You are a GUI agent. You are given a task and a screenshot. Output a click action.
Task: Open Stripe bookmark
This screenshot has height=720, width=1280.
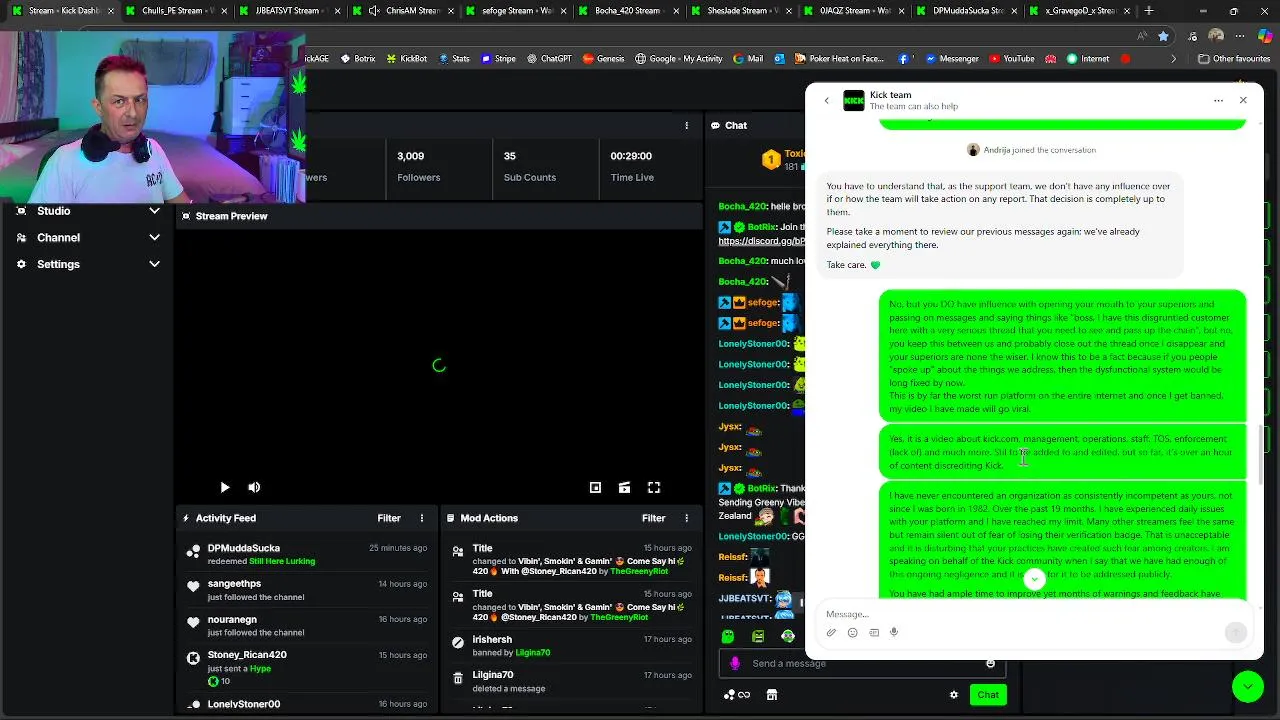(498, 59)
